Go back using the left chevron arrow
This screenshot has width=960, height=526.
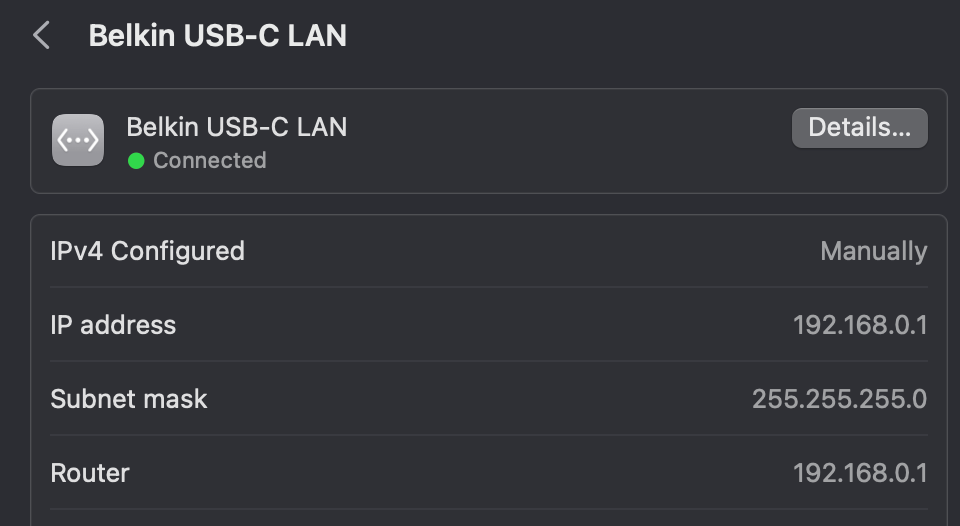(41, 36)
